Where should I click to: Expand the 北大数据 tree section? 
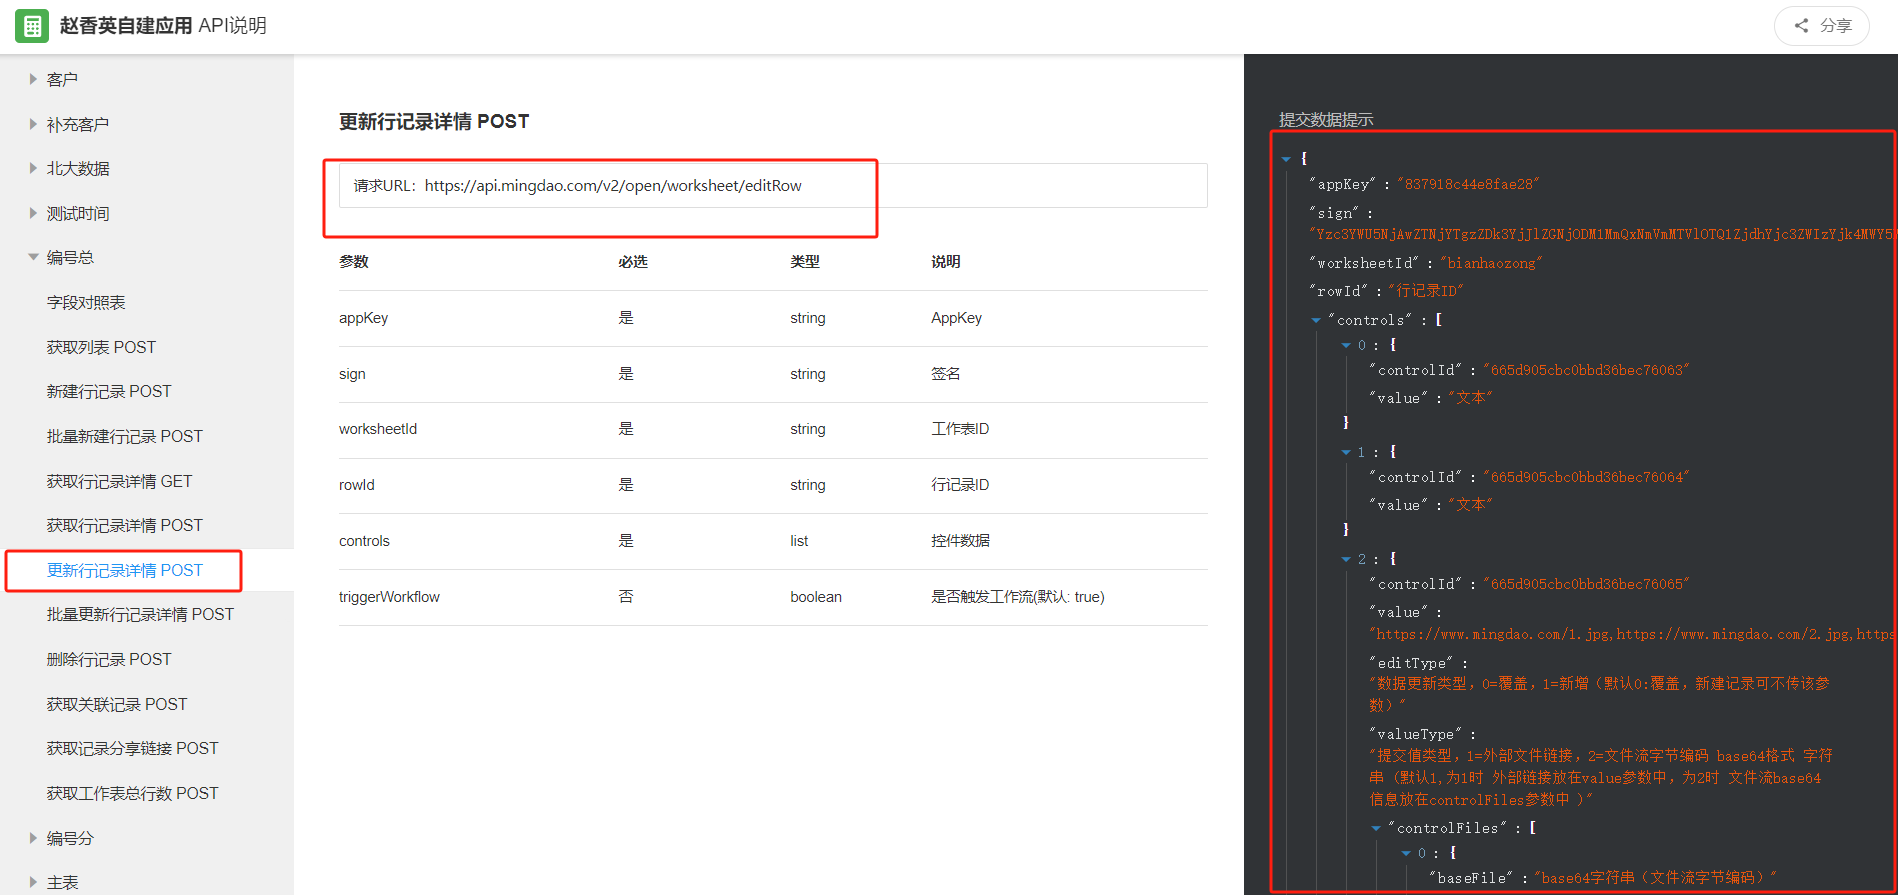click(x=77, y=169)
